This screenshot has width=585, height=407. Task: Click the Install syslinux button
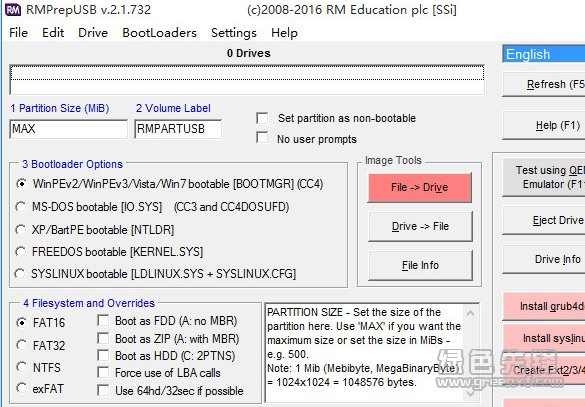pos(544,338)
